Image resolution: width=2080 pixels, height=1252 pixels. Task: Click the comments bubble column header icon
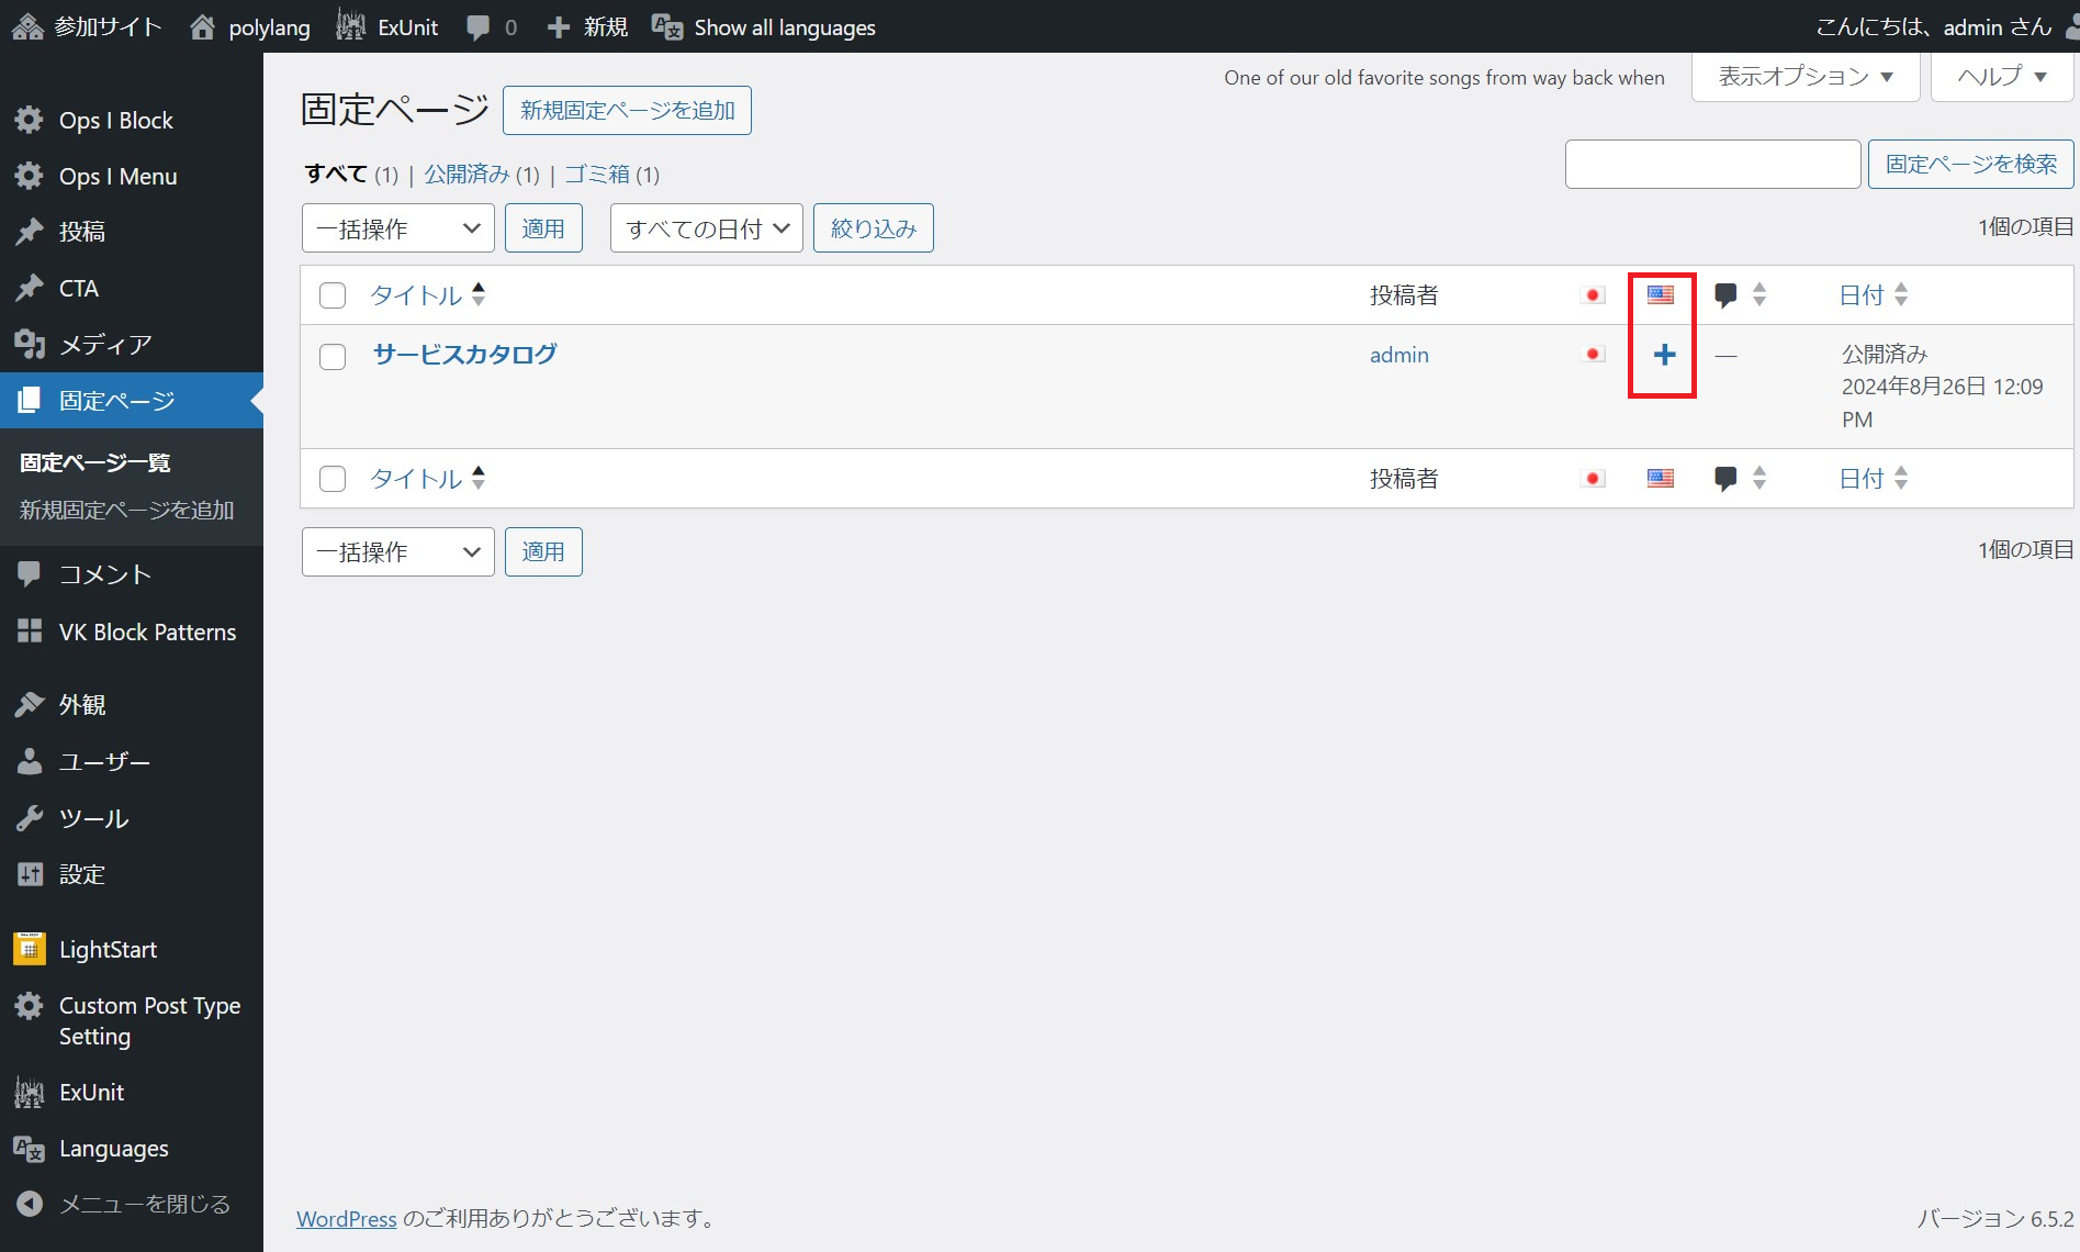1725,294
